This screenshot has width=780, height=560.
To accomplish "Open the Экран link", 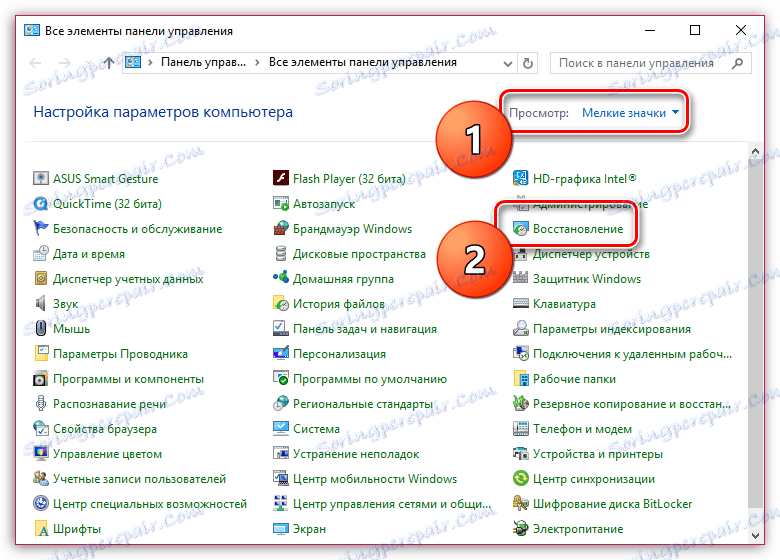I will pos(309,529).
